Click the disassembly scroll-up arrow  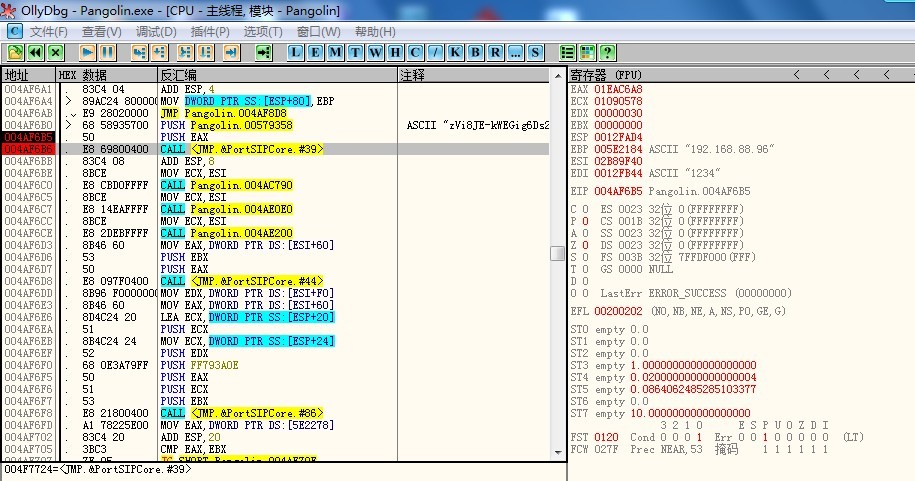pos(558,76)
